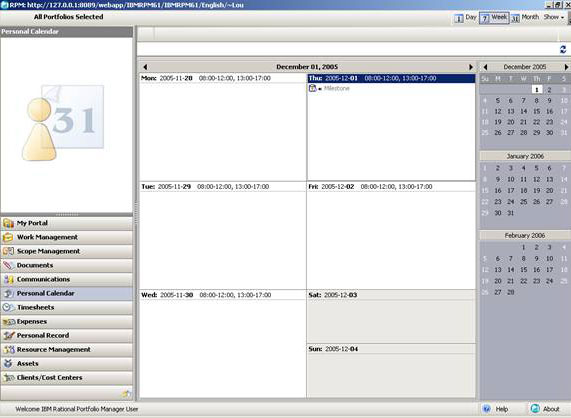
Task: Click the Personal Record icon
Action: (8, 335)
